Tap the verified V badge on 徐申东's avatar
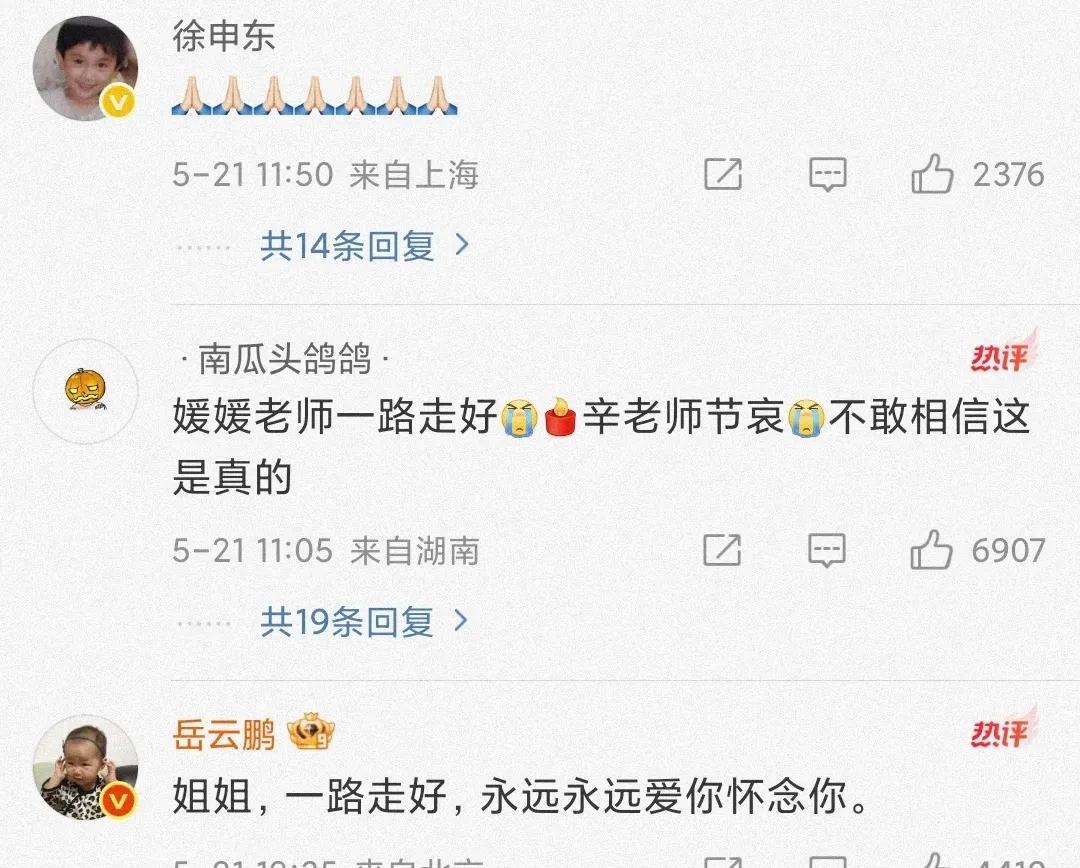 pos(118,102)
